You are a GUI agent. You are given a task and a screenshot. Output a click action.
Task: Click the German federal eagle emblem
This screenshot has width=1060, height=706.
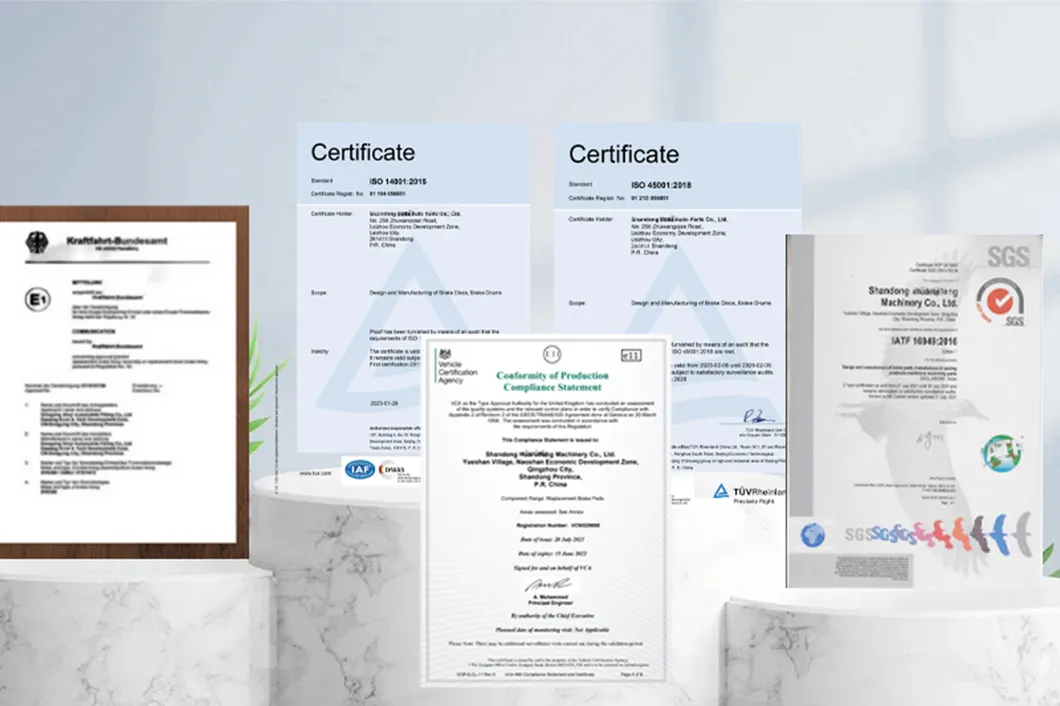(37, 243)
